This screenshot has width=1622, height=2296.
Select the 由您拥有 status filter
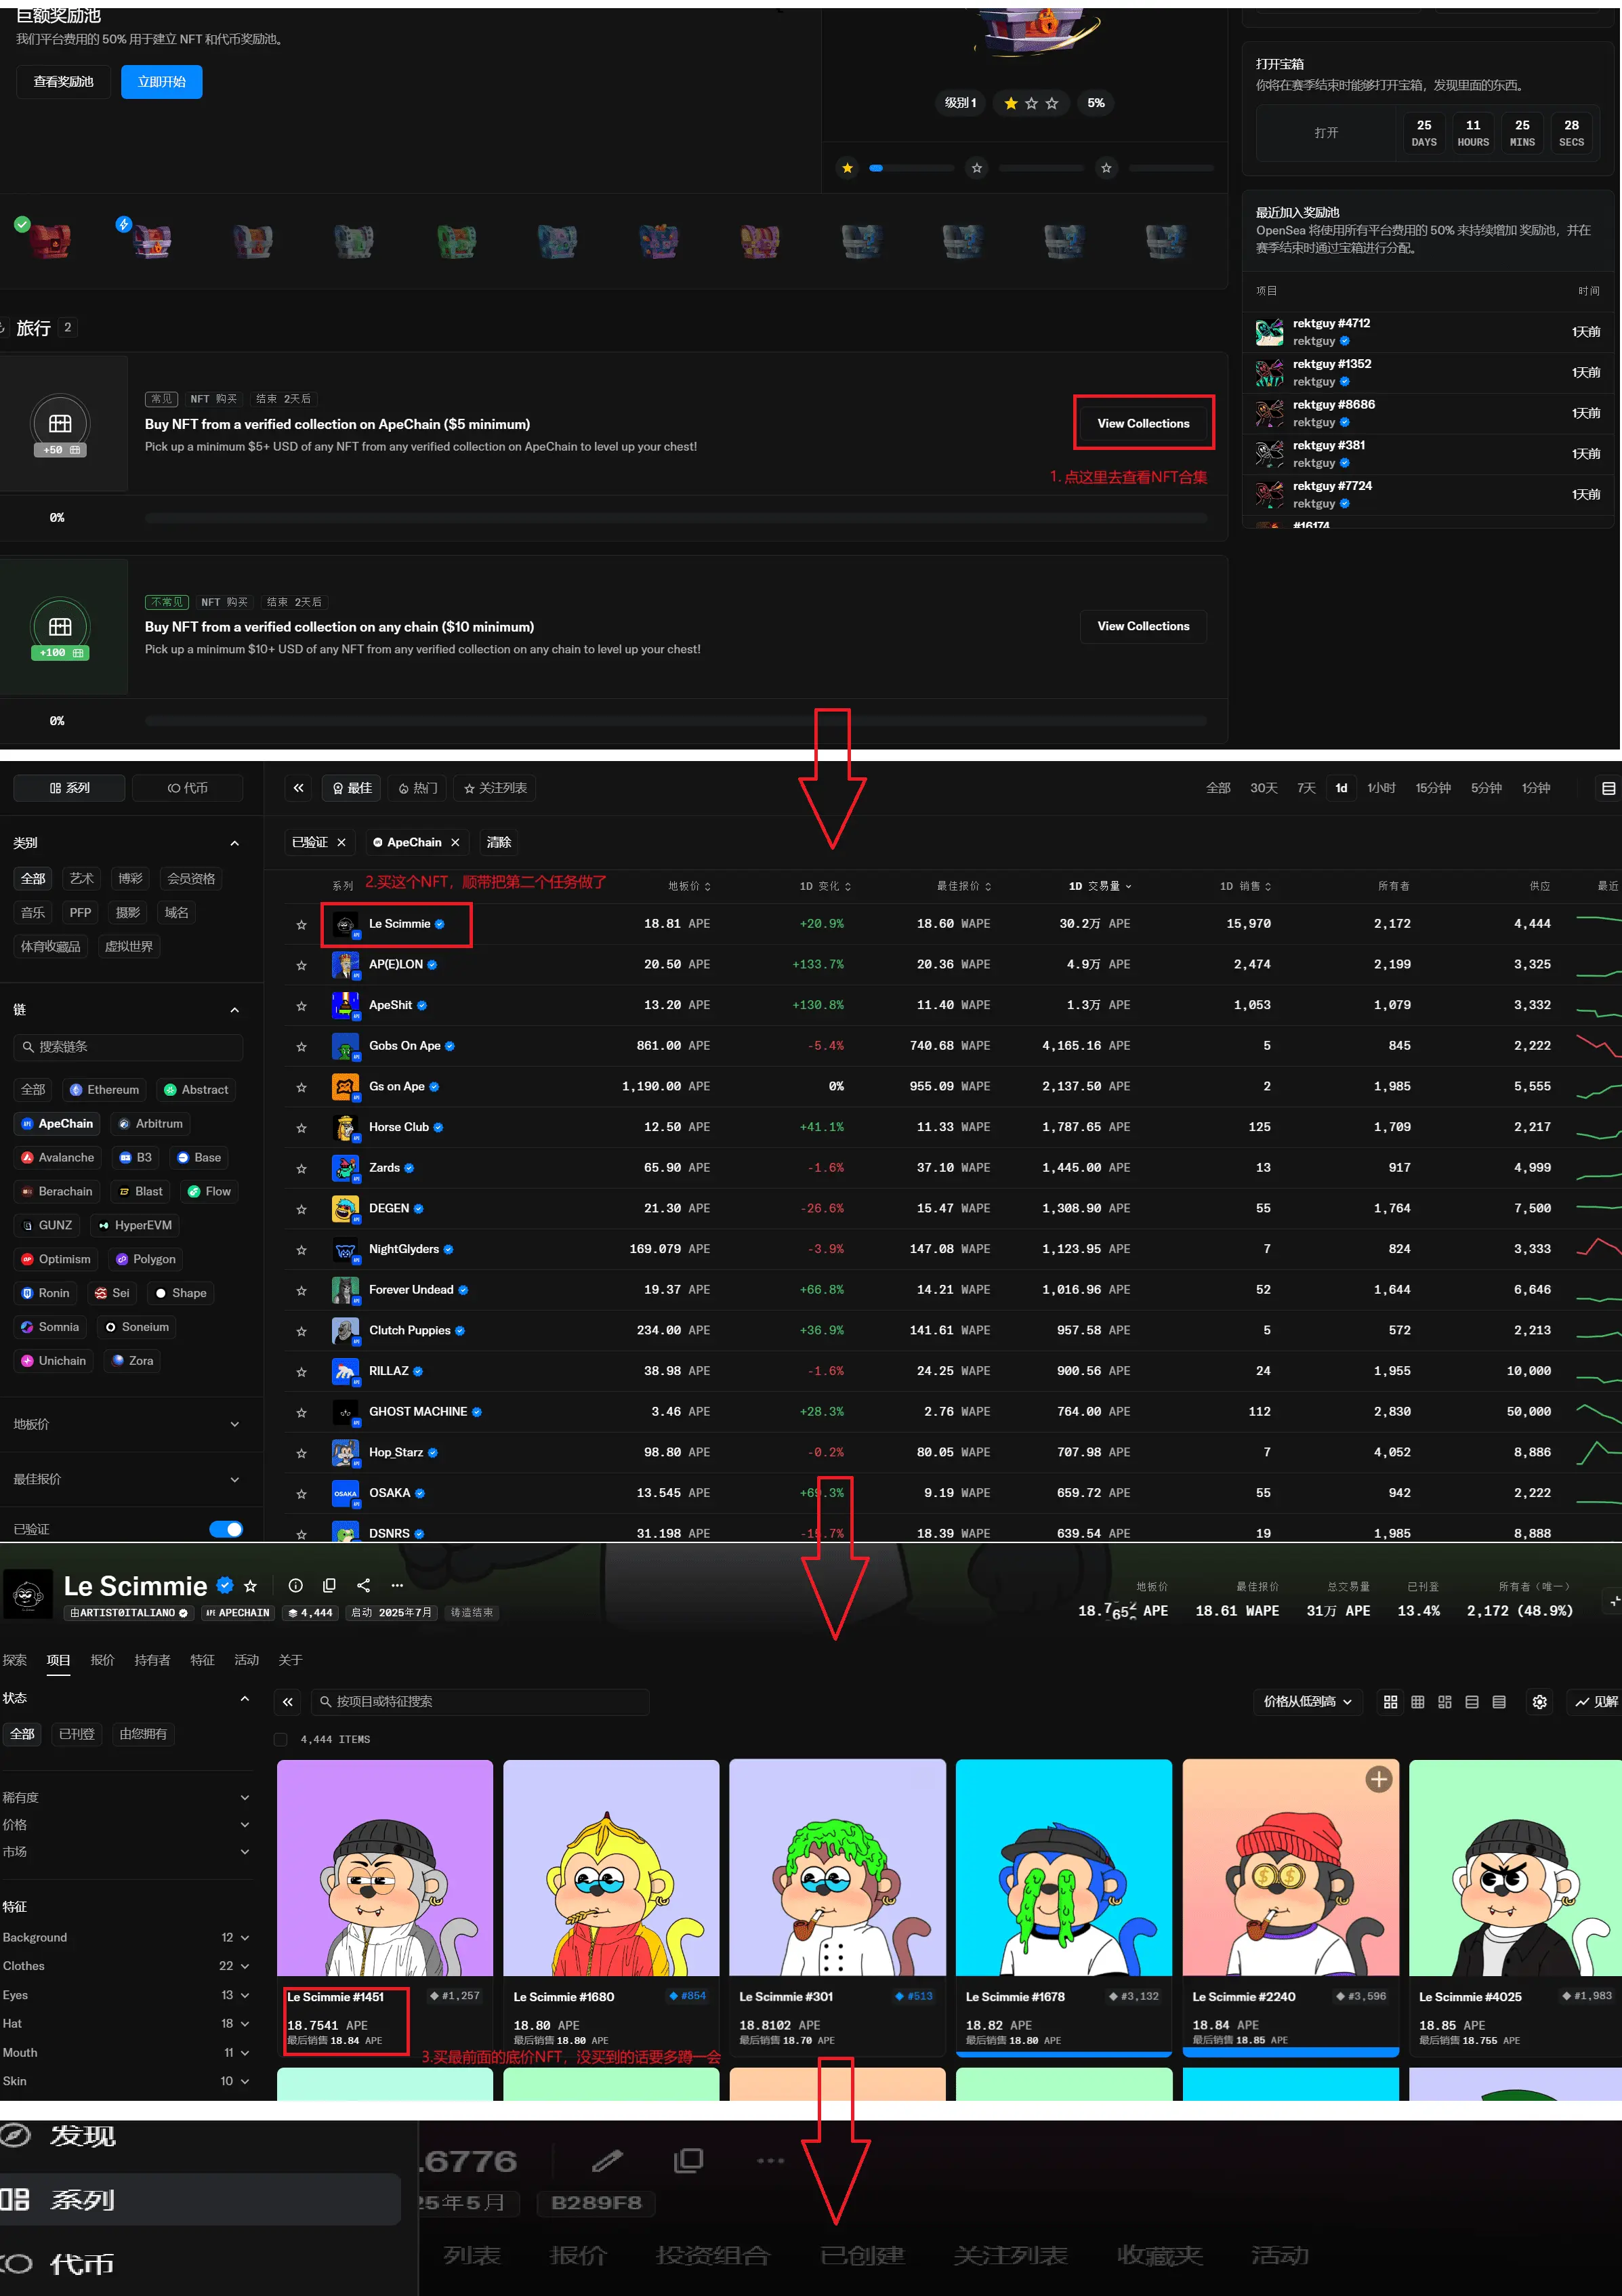(143, 1734)
